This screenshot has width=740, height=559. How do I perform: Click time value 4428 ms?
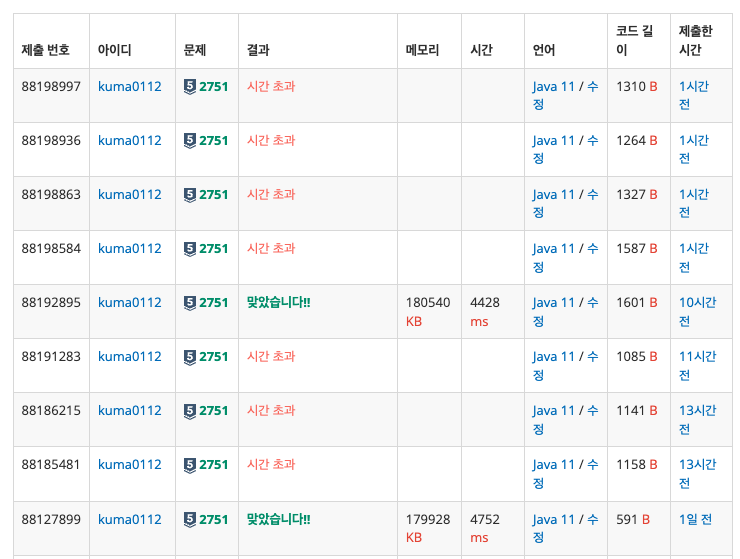485,312
